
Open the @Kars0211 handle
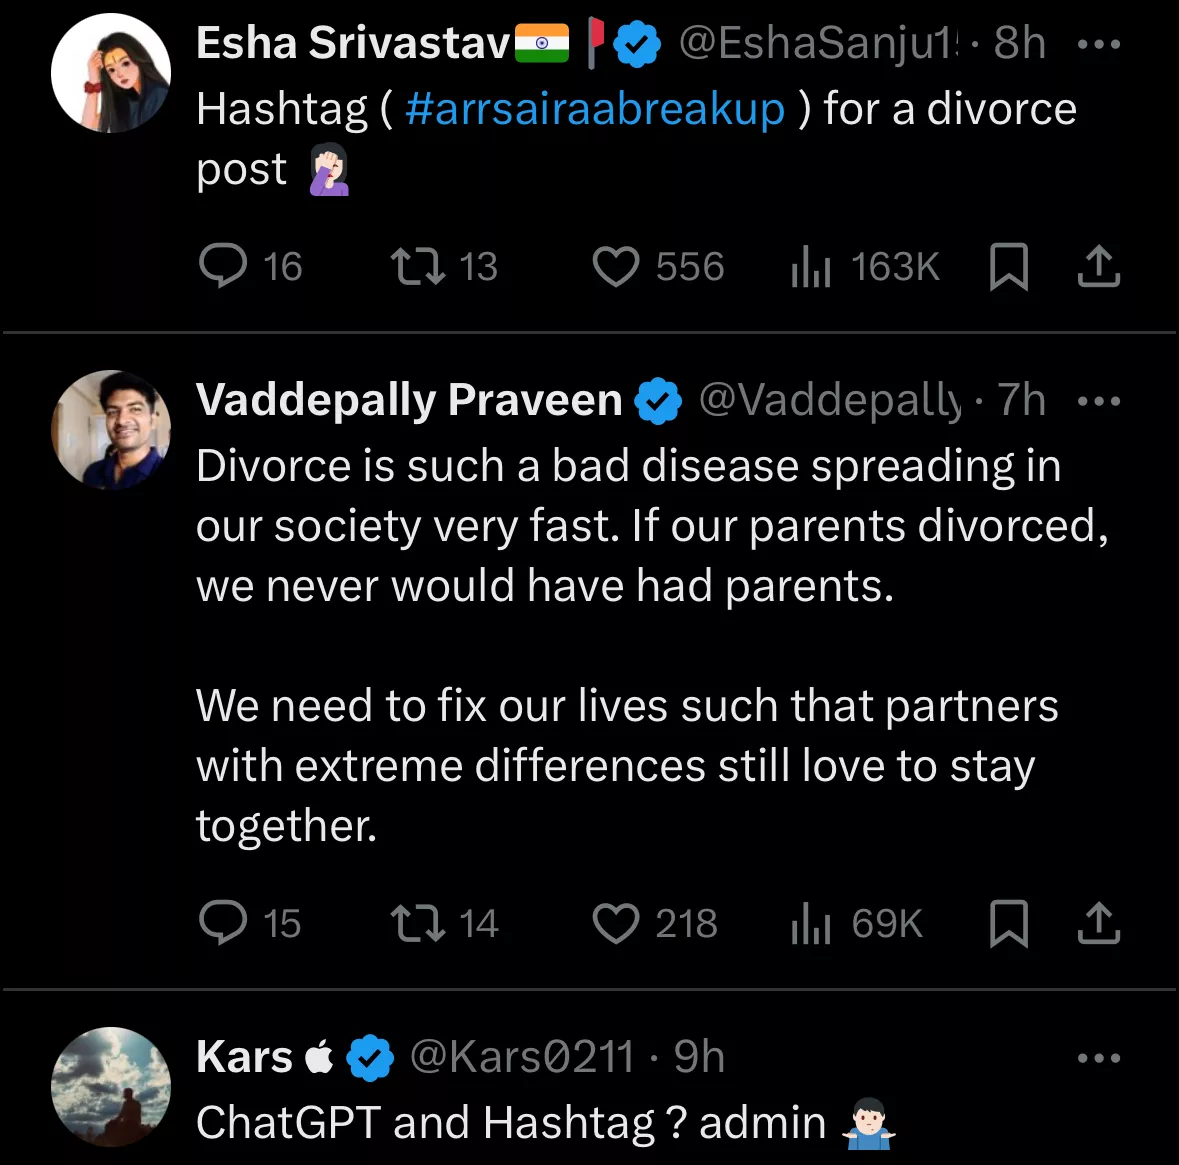pyautogui.click(x=521, y=1057)
